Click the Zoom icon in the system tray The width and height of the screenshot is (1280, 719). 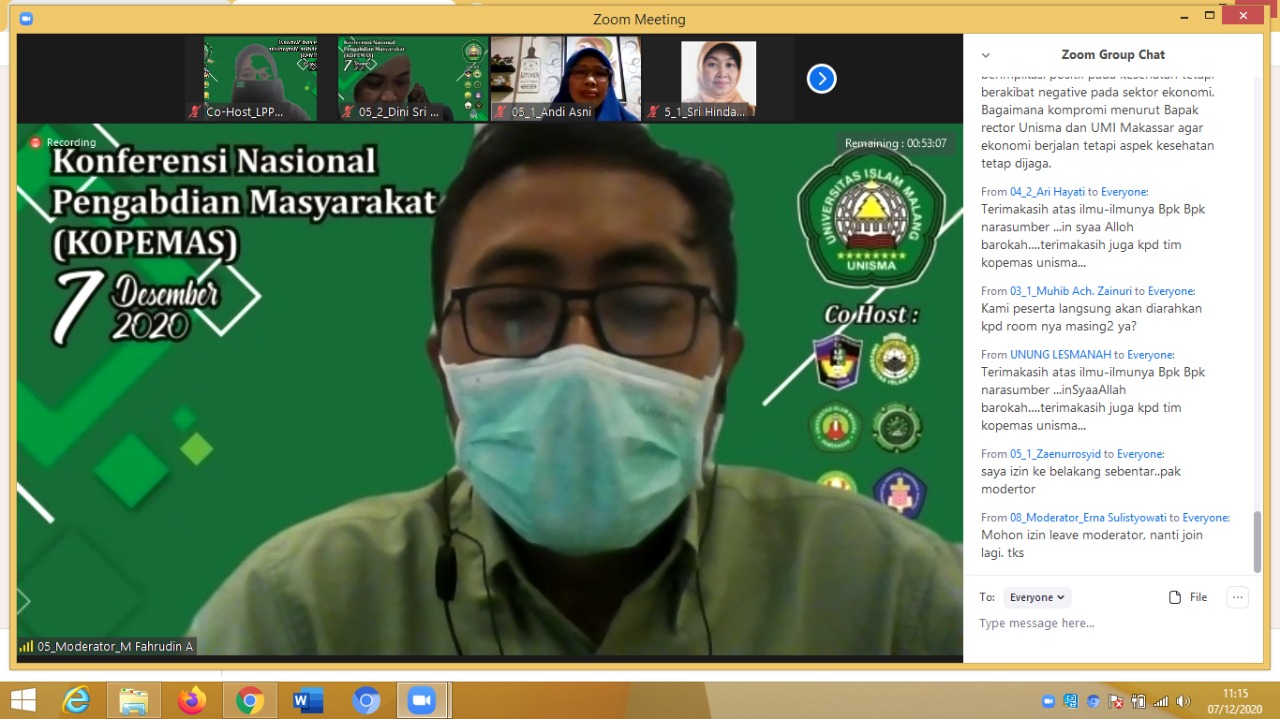1048,701
